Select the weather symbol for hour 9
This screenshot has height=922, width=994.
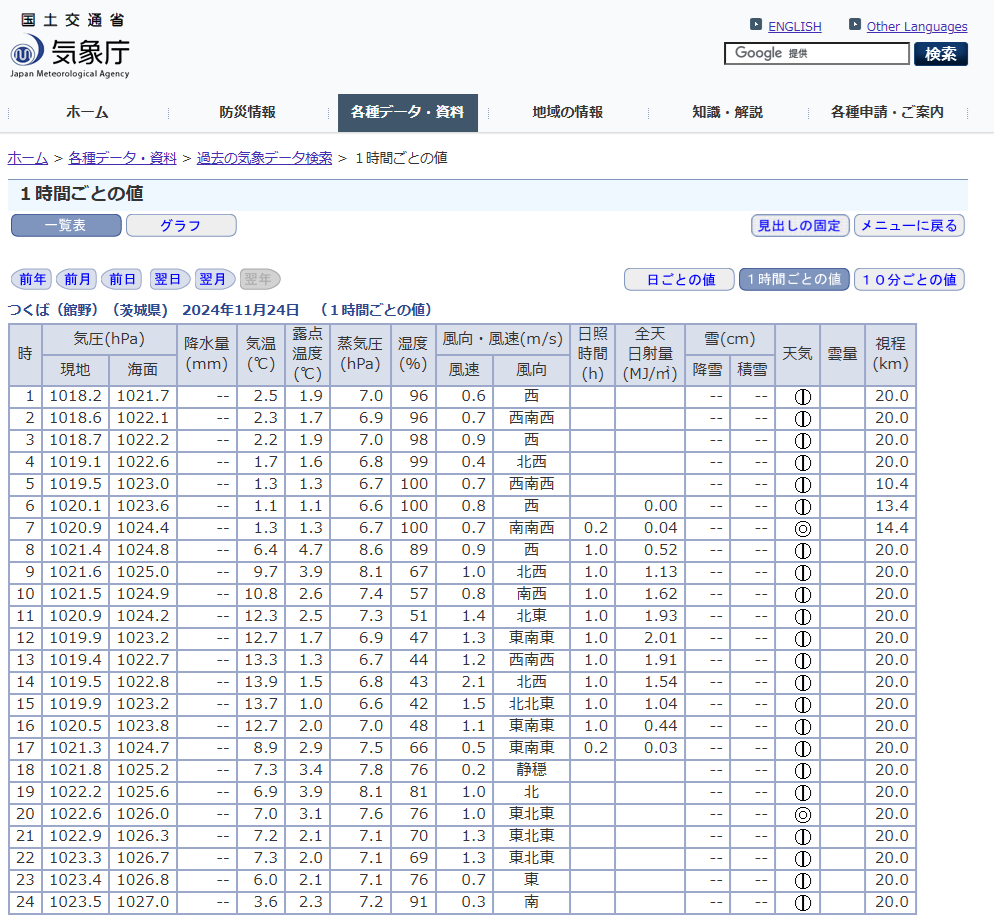[x=803, y=573]
